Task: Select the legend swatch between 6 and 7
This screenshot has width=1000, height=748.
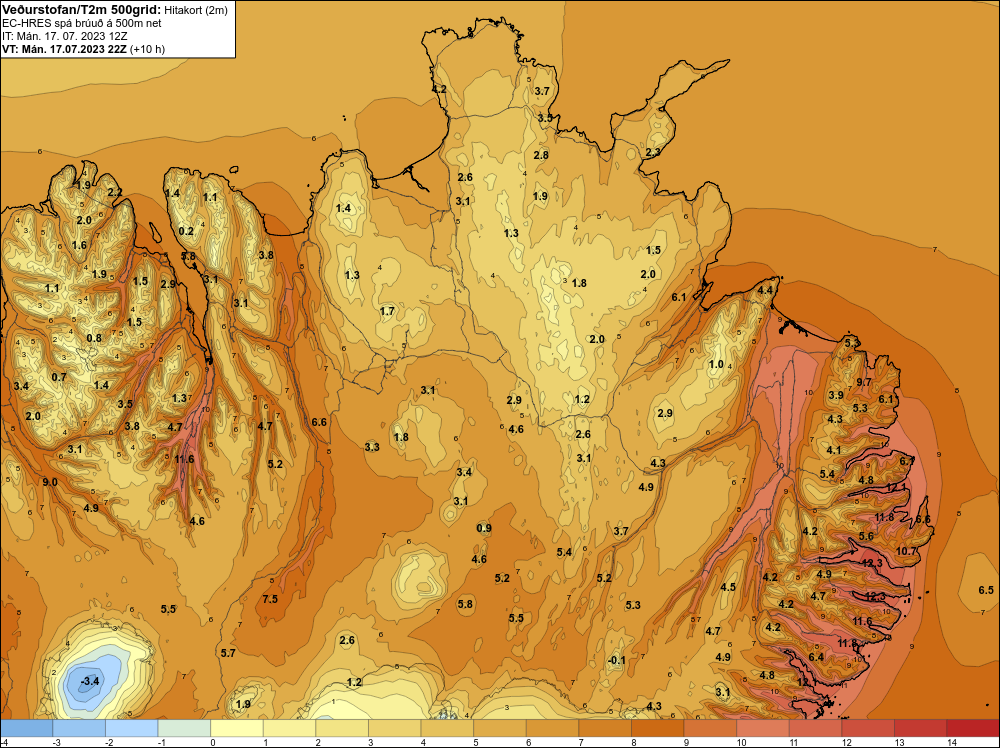Action: pyautogui.click(x=553, y=728)
